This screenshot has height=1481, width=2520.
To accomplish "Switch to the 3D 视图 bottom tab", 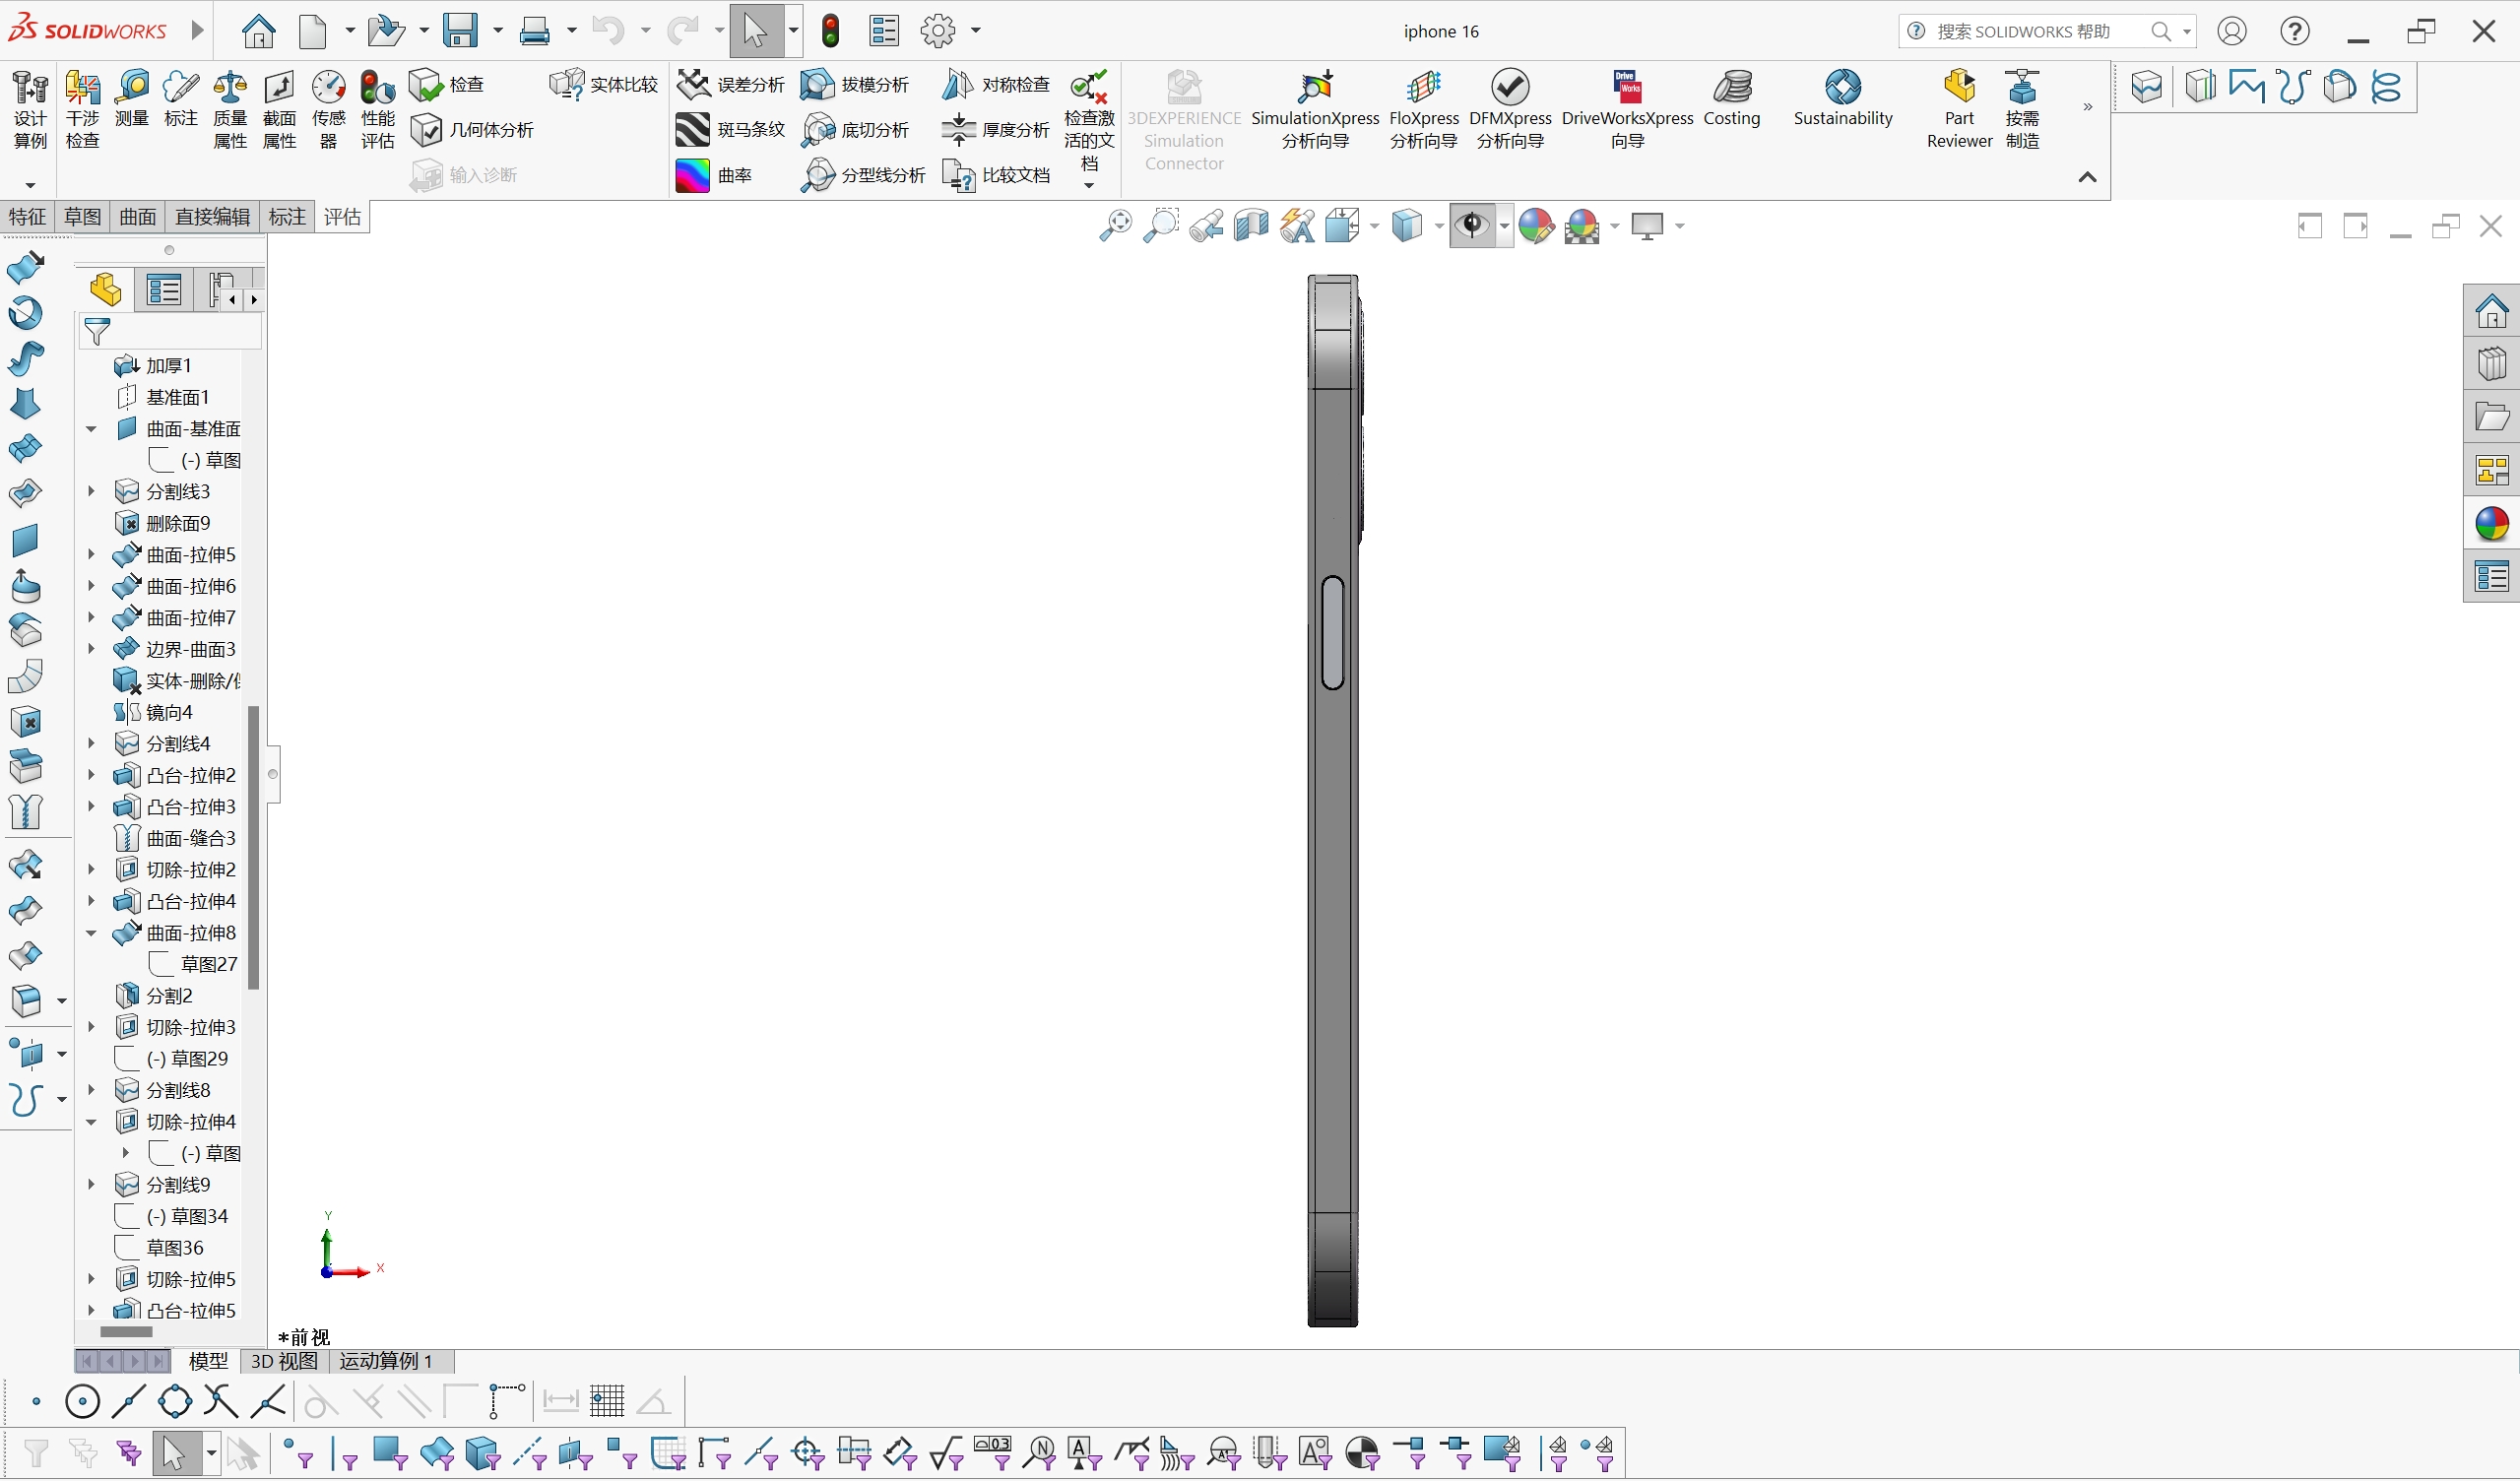I will [x=284, y=1361].
